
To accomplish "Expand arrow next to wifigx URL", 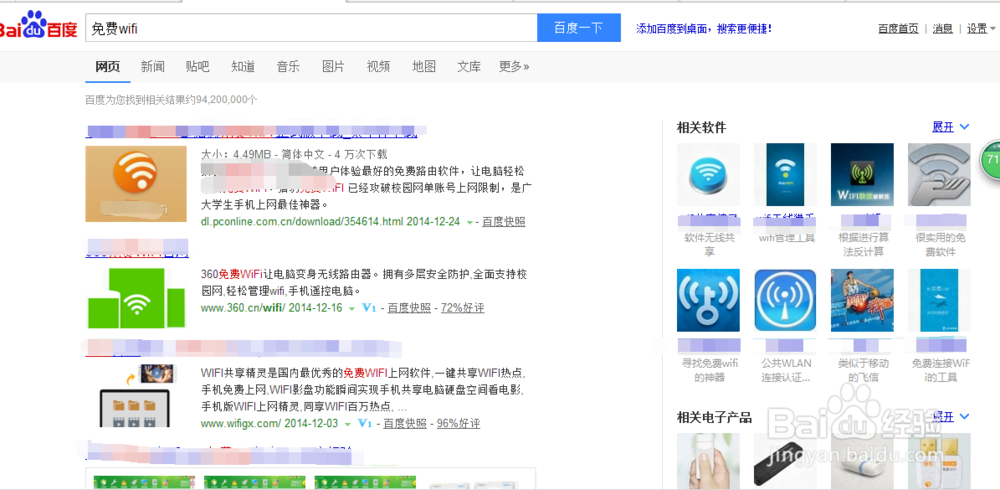I will (x=348, y=424).
